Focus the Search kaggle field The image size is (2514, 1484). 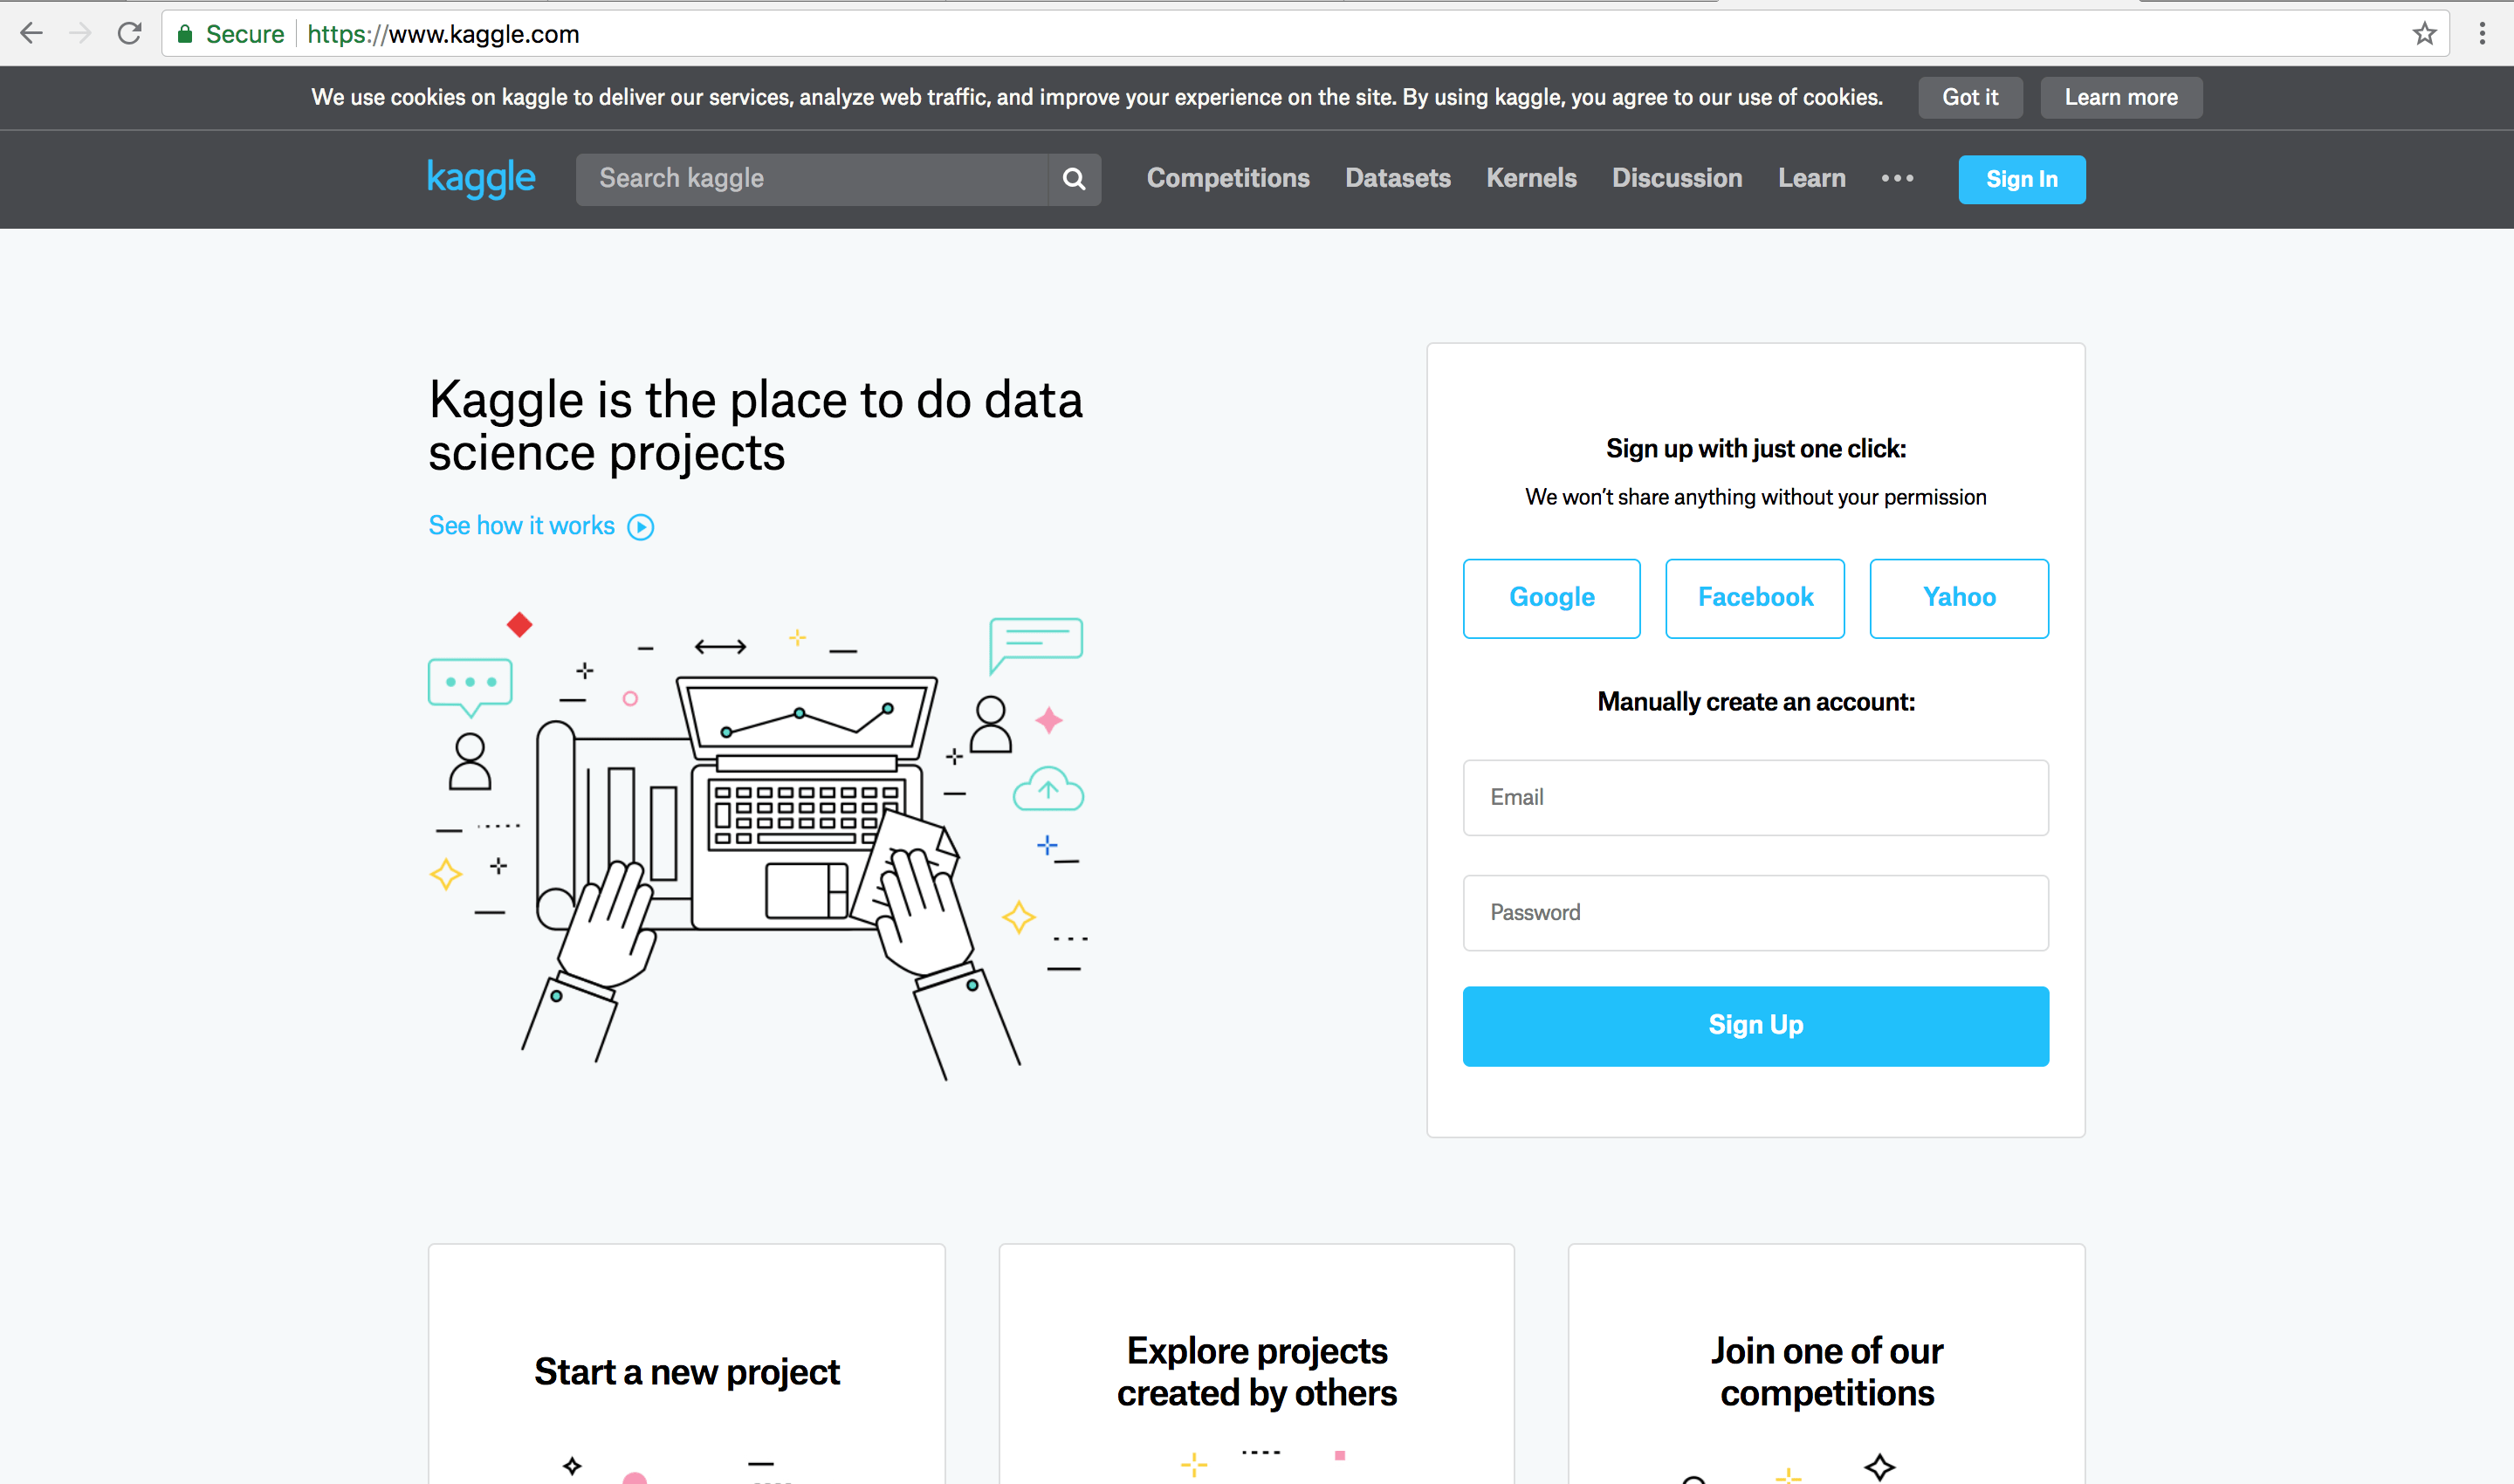point(811,179)
